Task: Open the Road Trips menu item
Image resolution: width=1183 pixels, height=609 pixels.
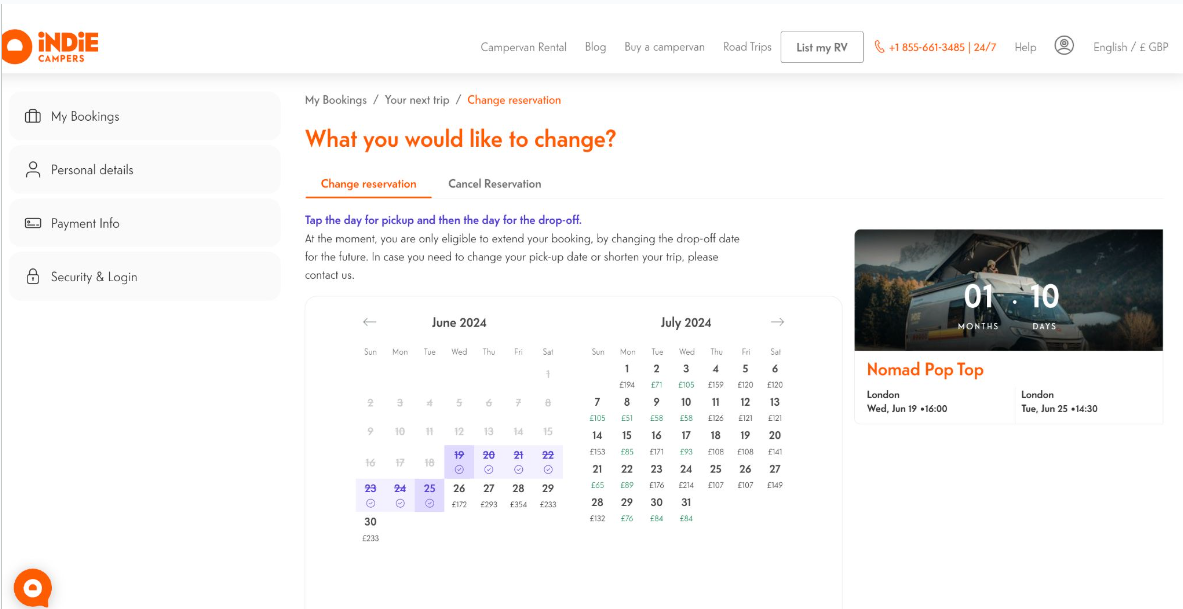Action: click(x=747, y=47)
